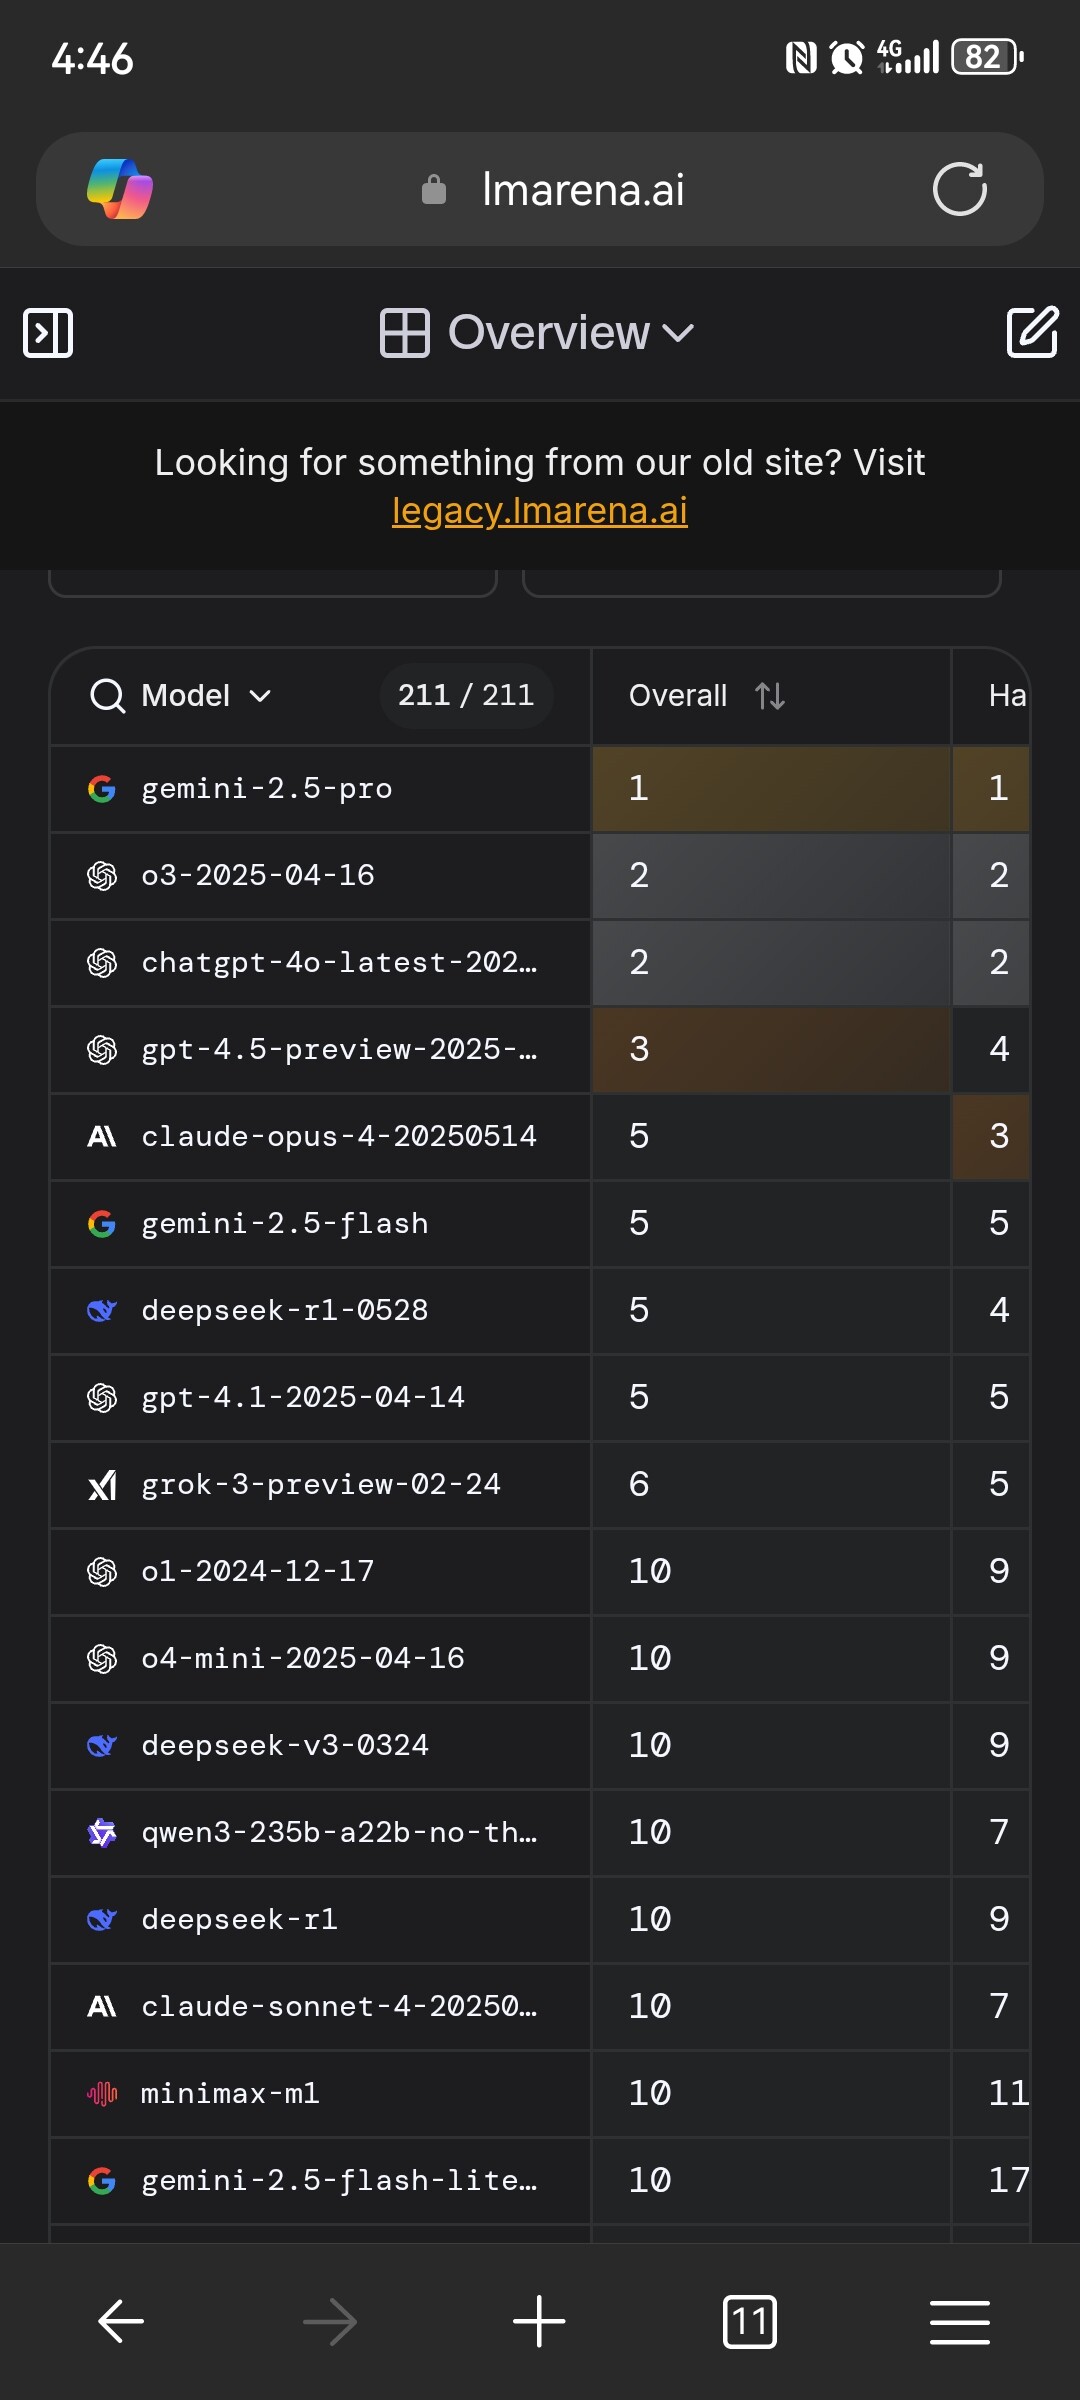Viewport: 1080px width, 2400px height.
Task: Open a new browser tab with plus
Action: (539, 2321)
